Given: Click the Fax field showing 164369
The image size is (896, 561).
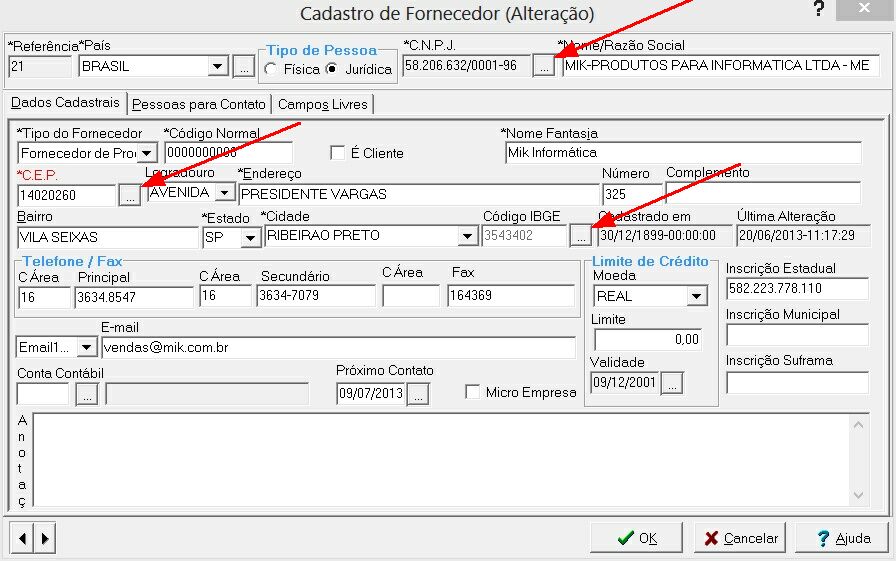Looking at the screenshot, I should [511, 295].
